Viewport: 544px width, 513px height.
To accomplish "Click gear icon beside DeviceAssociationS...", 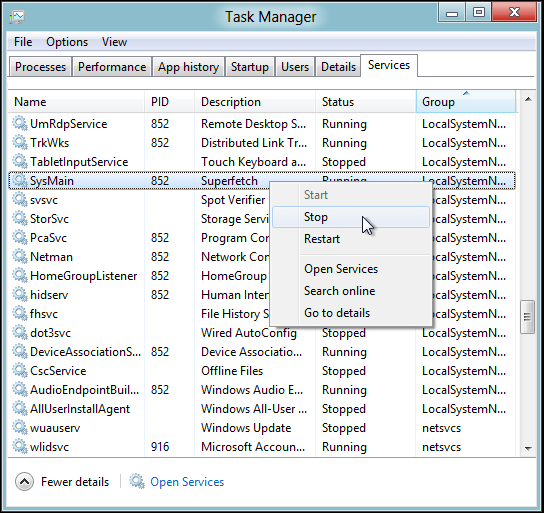I will coord(20,351).
